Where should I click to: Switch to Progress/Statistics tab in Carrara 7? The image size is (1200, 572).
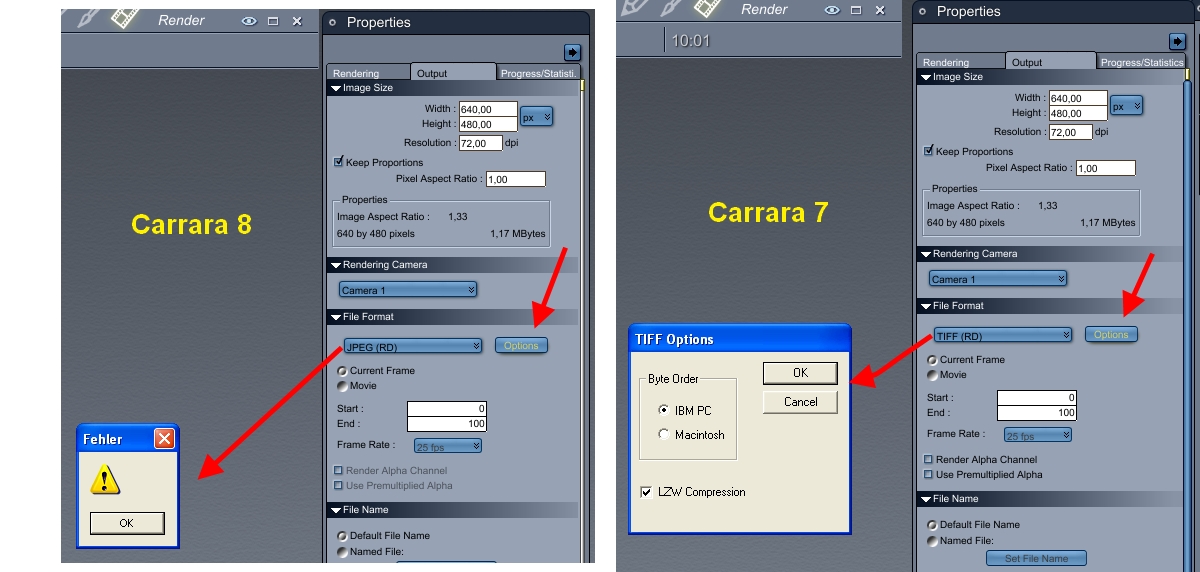click(x=1141, y=62)
